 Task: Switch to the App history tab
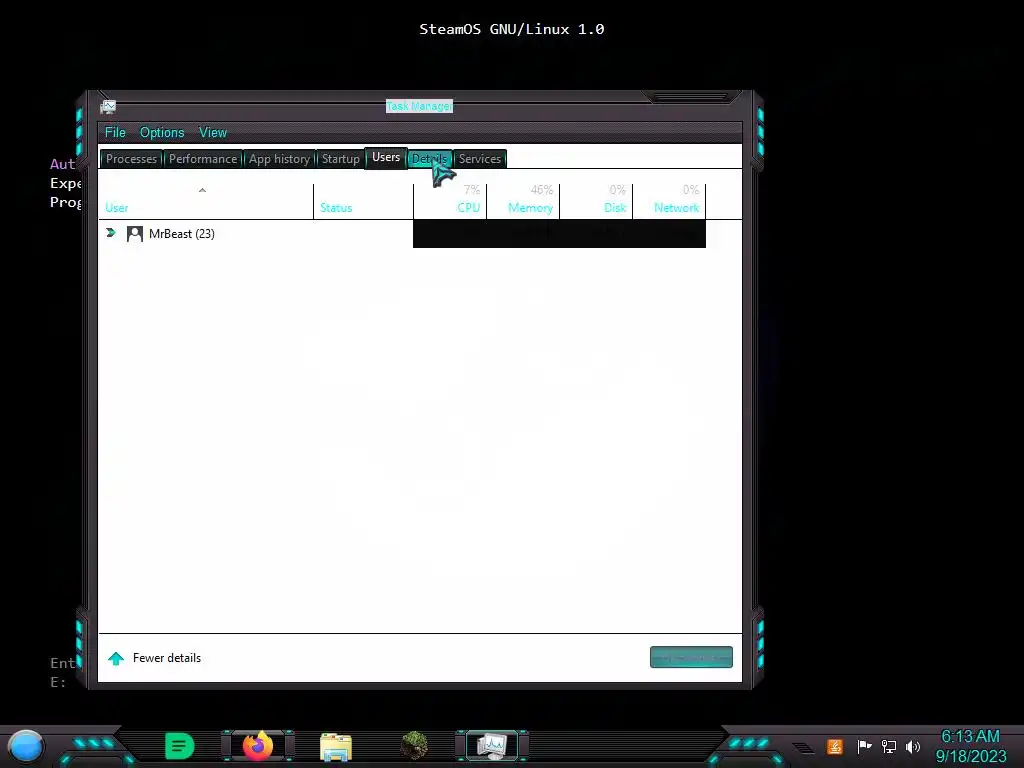(x=279, y=159)
